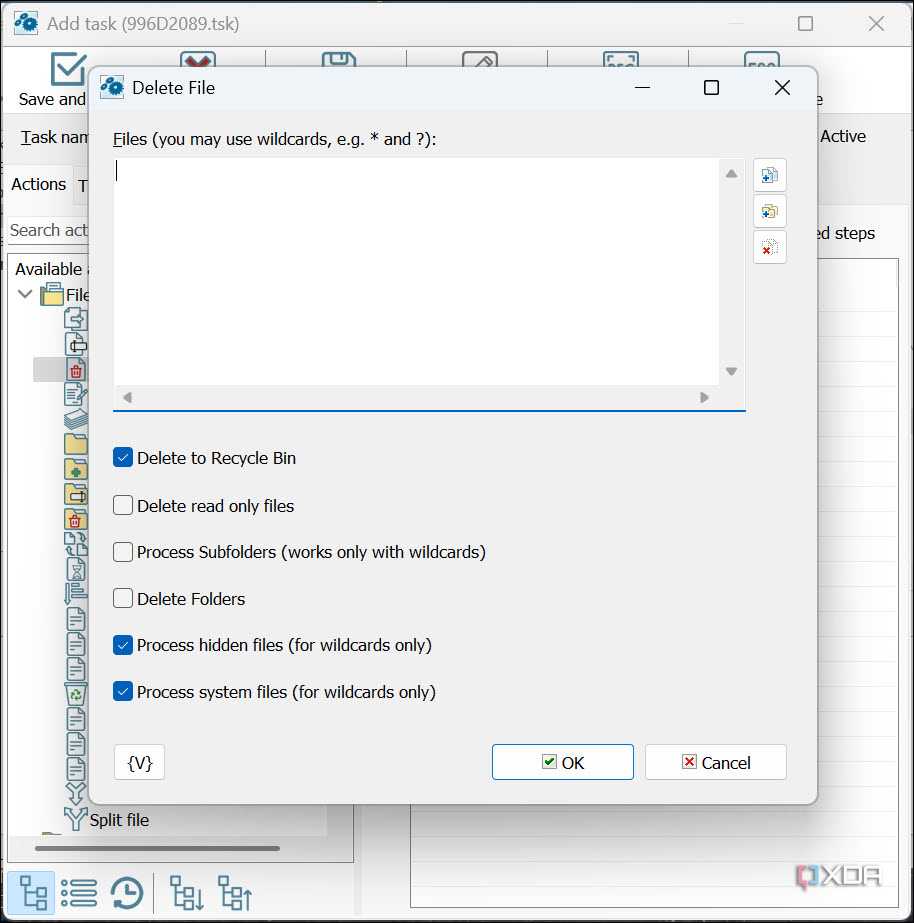Select the File category folder icon in tree
The width and height of the screenshot is (914, 923).
pyautogui.click(x=52, y=294)
